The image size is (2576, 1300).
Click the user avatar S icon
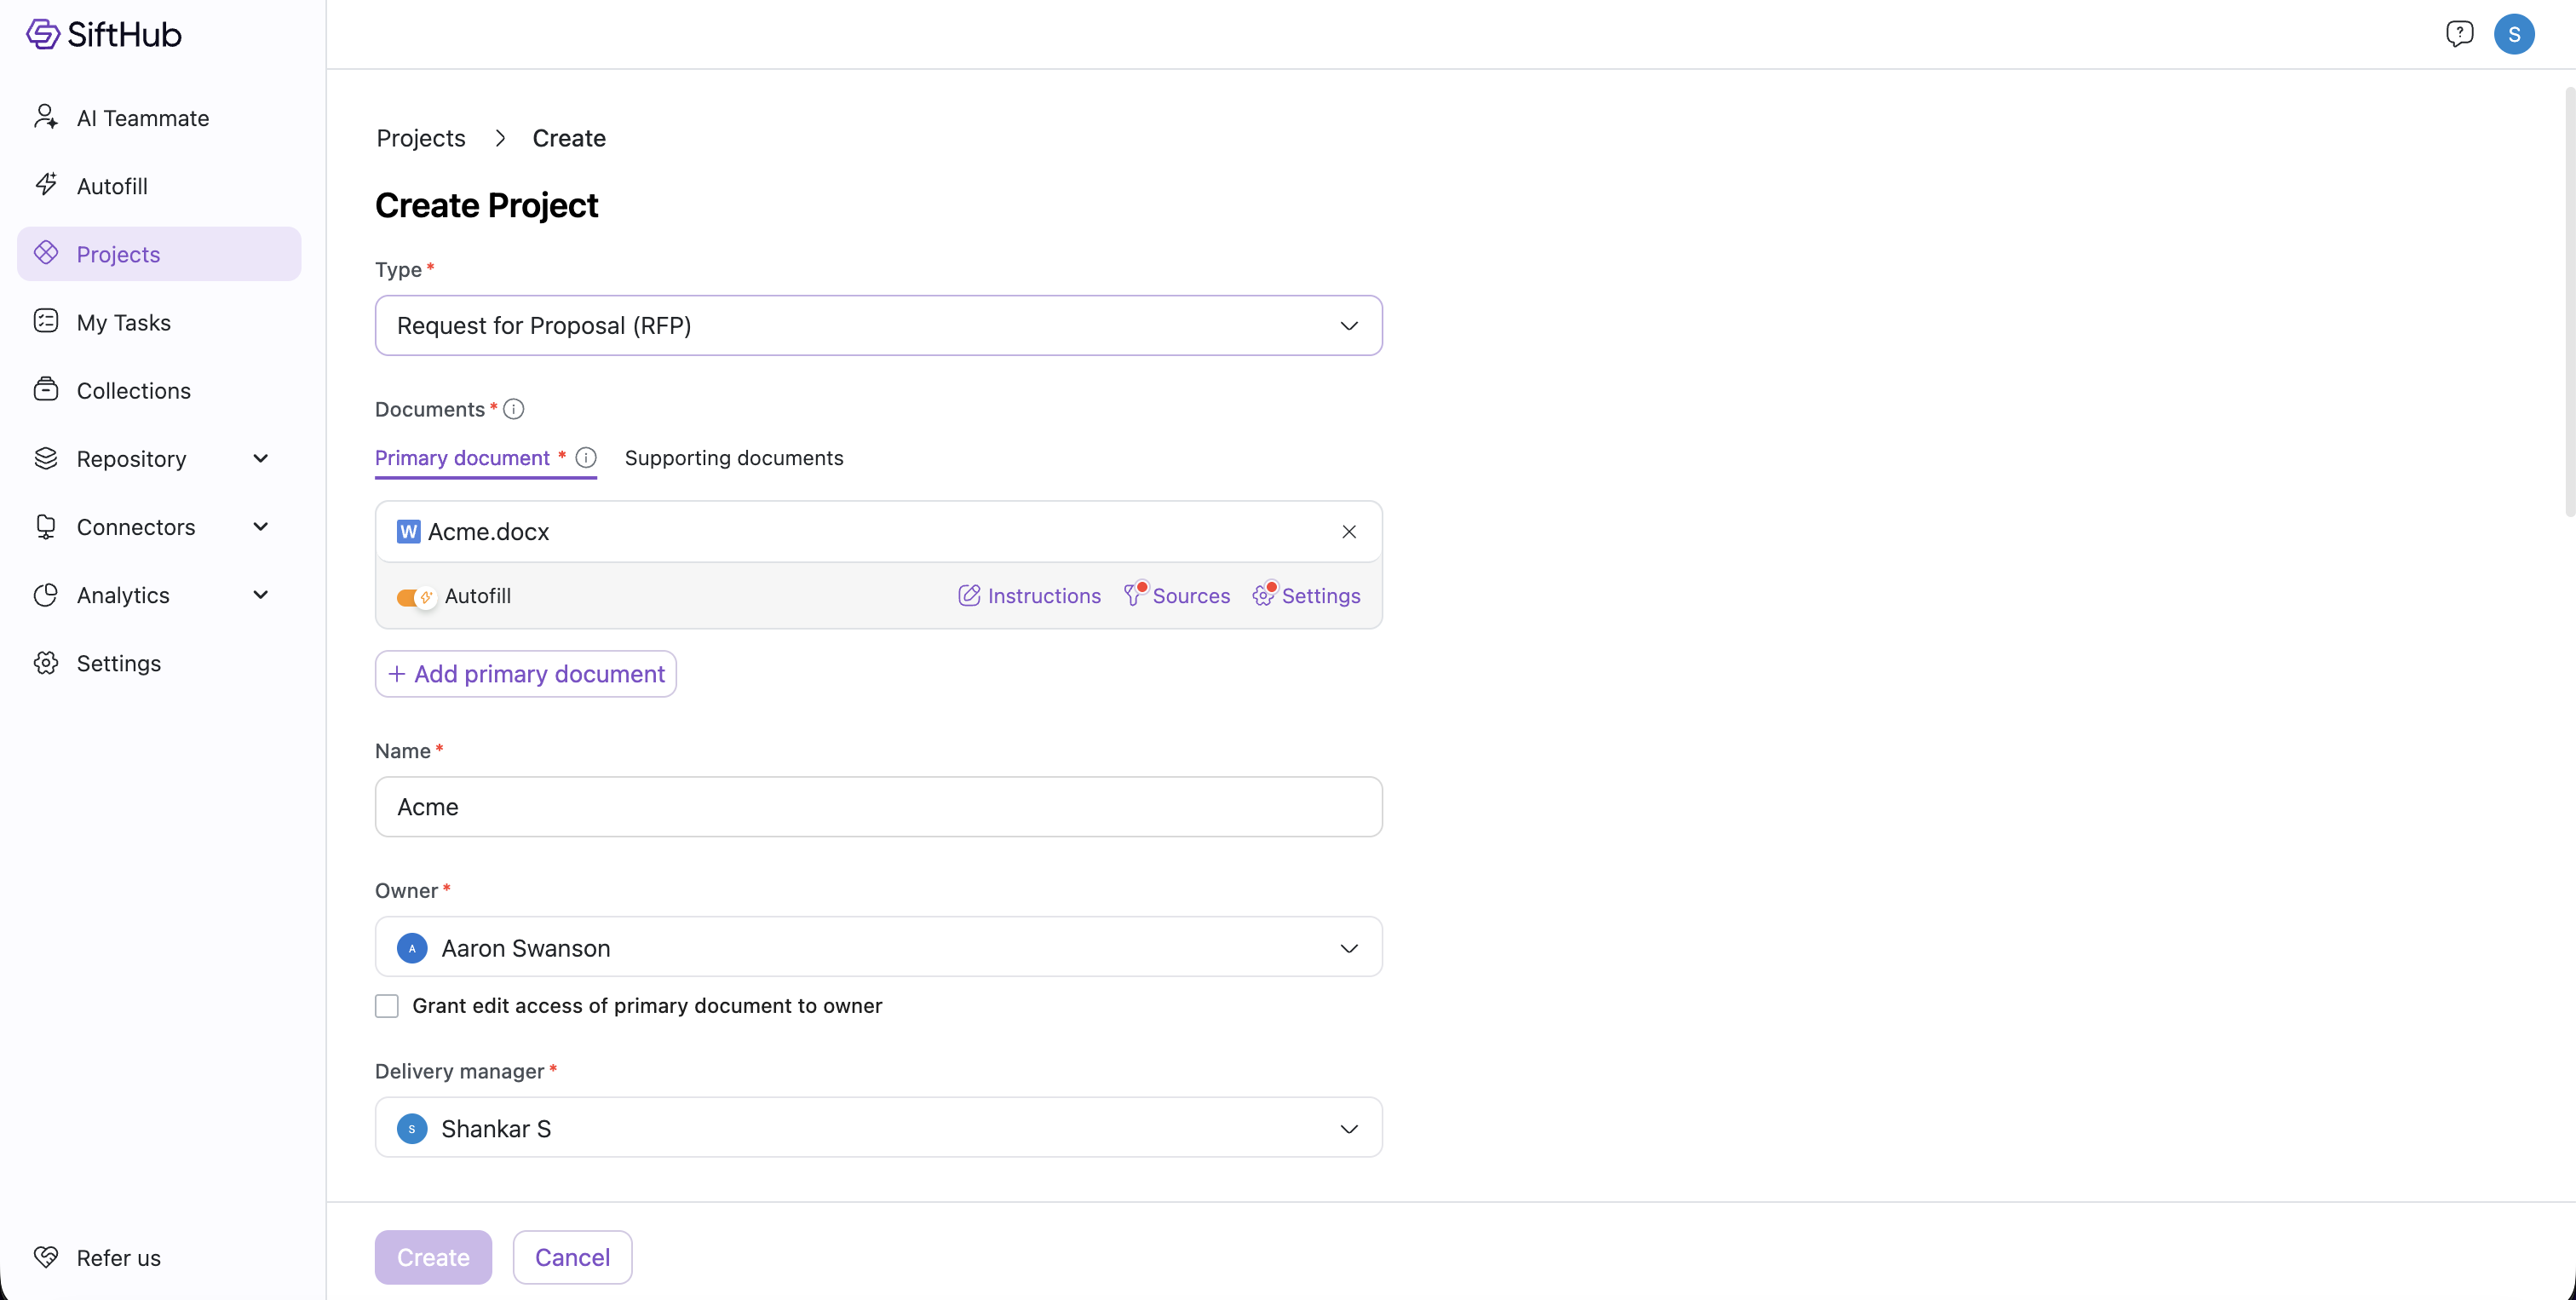[x=2514, y=34]
